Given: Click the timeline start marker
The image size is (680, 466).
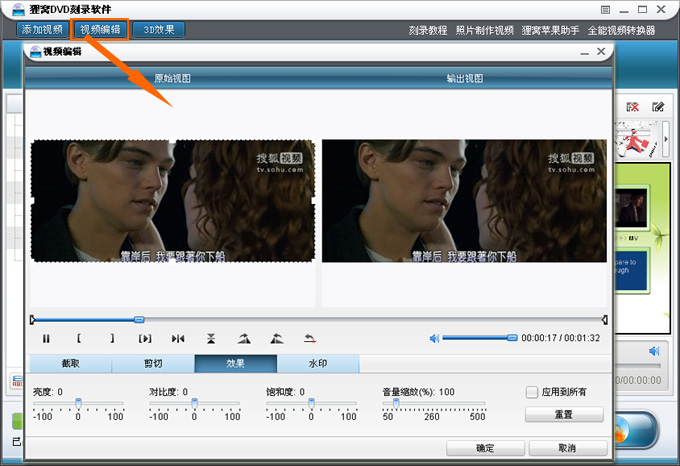Looking at the screenshot, I should point(33,320).
